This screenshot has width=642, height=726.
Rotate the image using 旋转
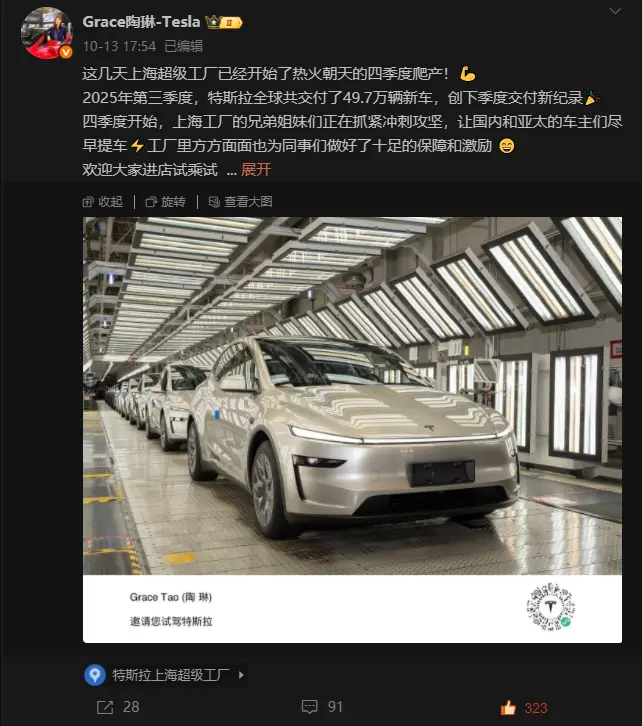[165, 202]
